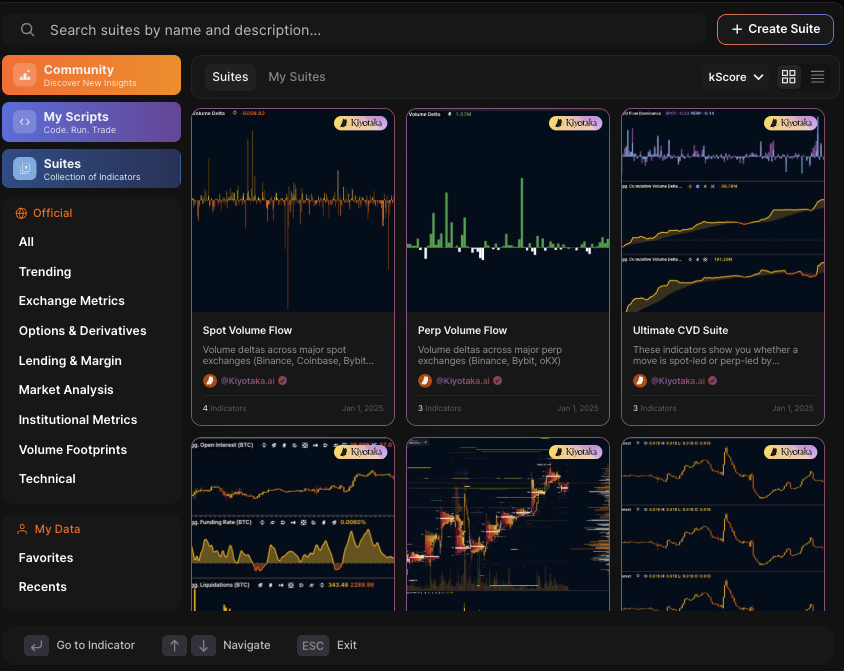Screen dimensions: 844x671
Task: Click the Create Suite button
Action: tap(775, 29)
